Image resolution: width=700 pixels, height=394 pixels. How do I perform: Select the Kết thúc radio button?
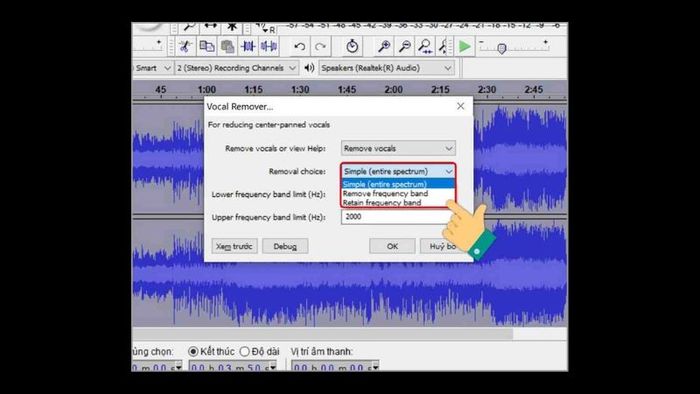(193, 352)
